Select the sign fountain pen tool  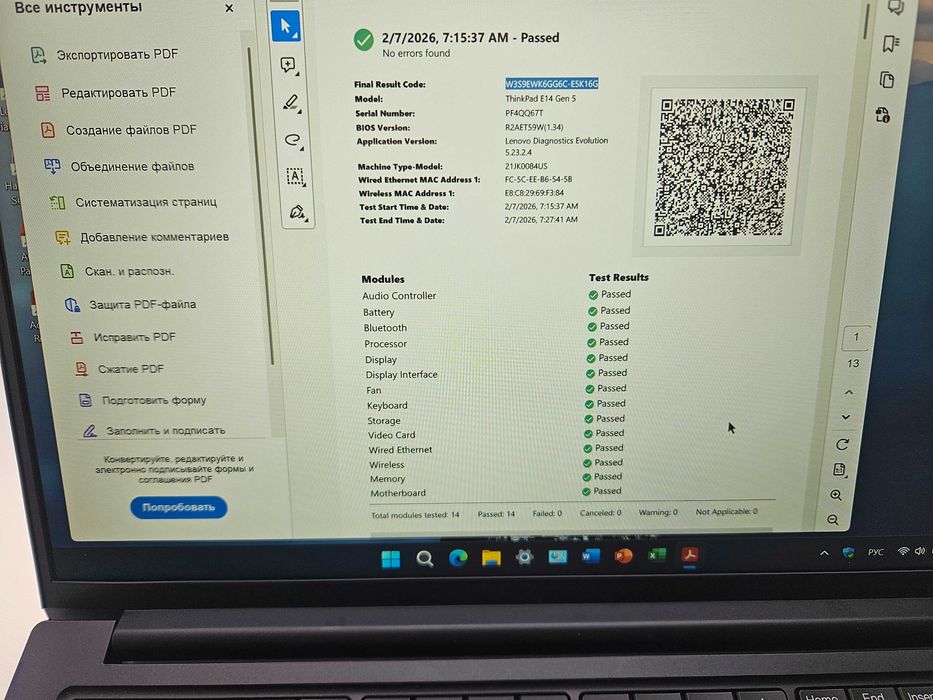tap(298, 212)
